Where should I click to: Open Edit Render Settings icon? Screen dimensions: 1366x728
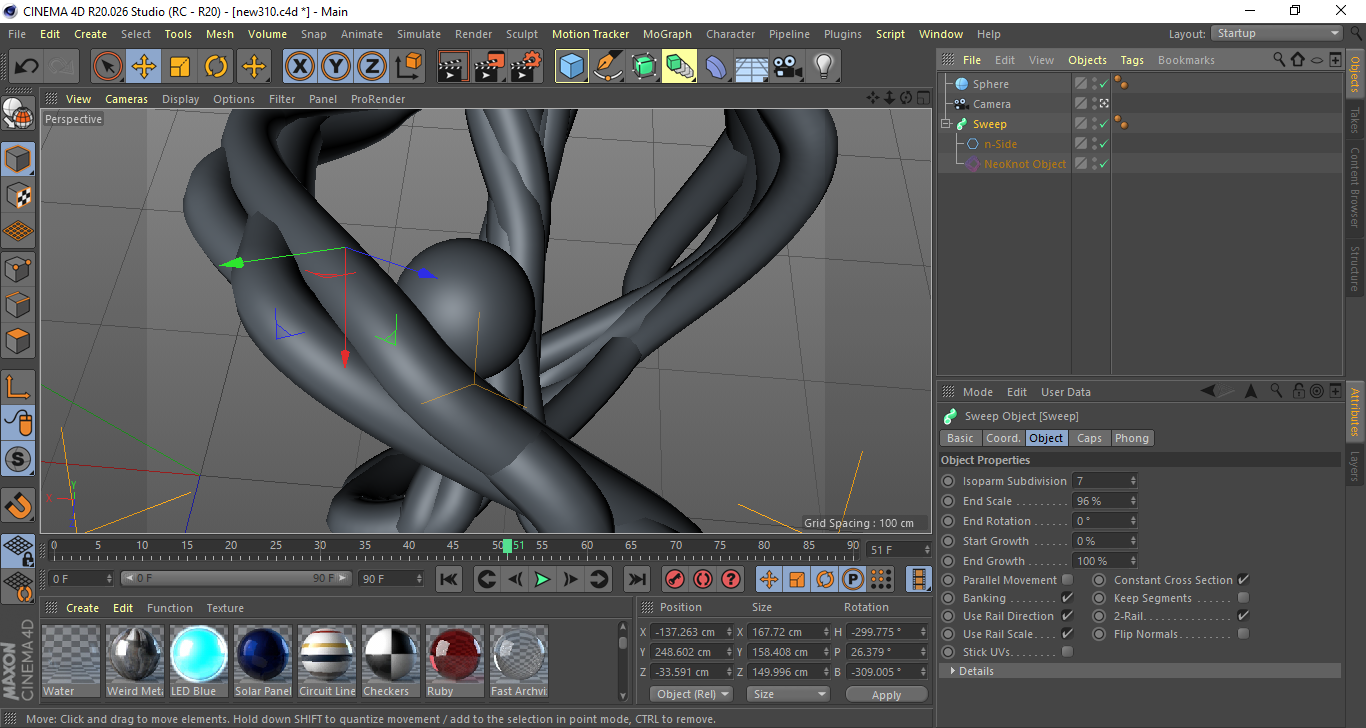pyautogui.click(x=526, y=67)
